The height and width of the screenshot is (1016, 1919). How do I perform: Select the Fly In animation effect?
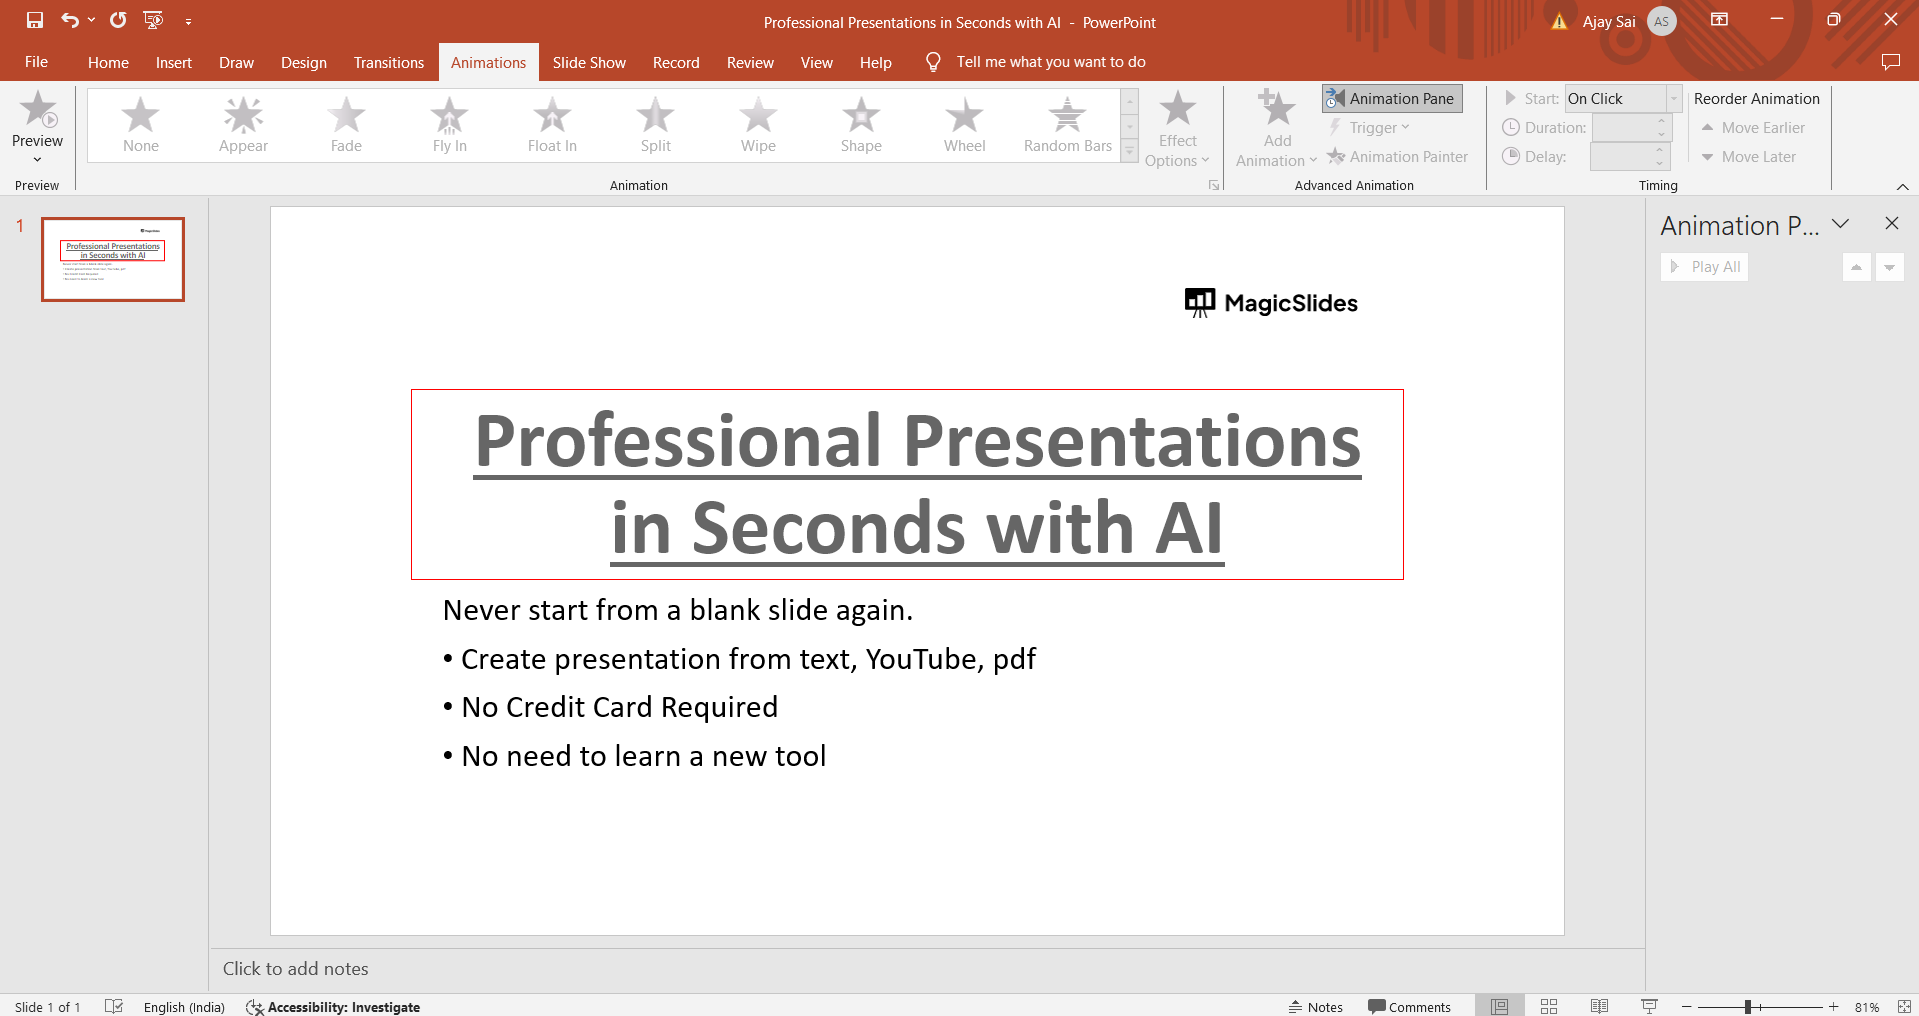pyautogui.click(x=449, y=125)
